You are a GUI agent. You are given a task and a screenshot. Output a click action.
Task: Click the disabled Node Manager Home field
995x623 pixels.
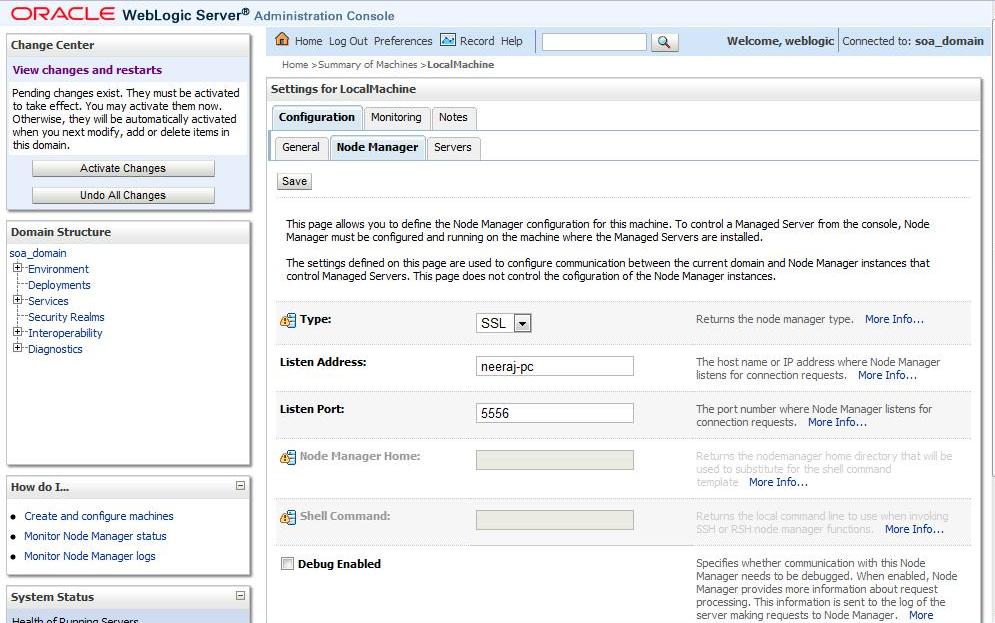click(x=555, y=460)
